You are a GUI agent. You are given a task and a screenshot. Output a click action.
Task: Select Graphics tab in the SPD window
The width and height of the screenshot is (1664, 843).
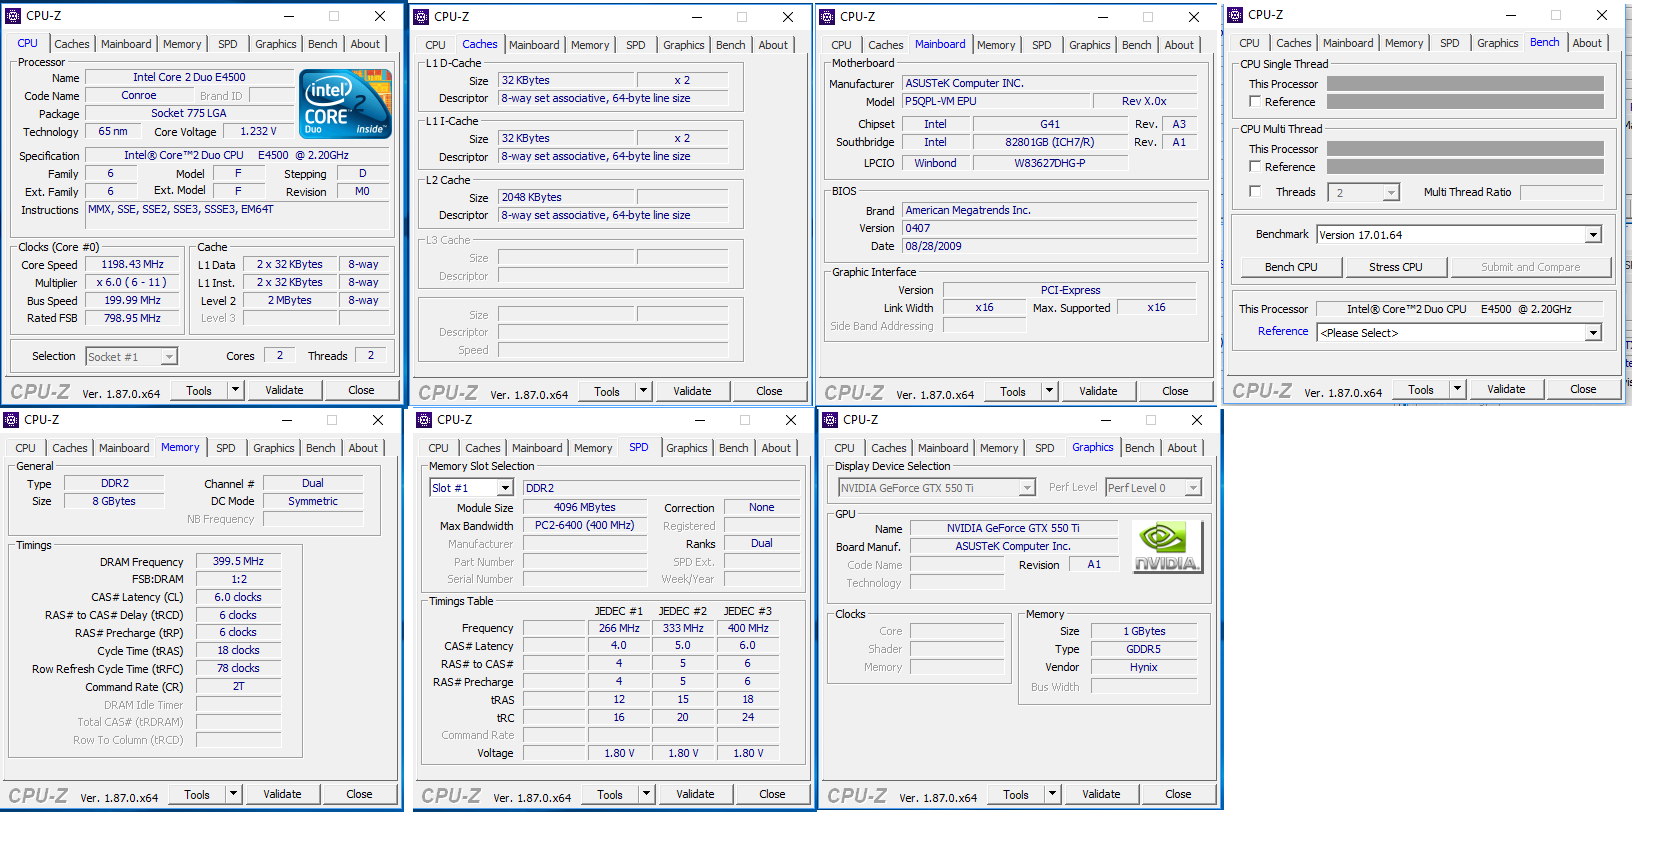click(x=687, y=448)
